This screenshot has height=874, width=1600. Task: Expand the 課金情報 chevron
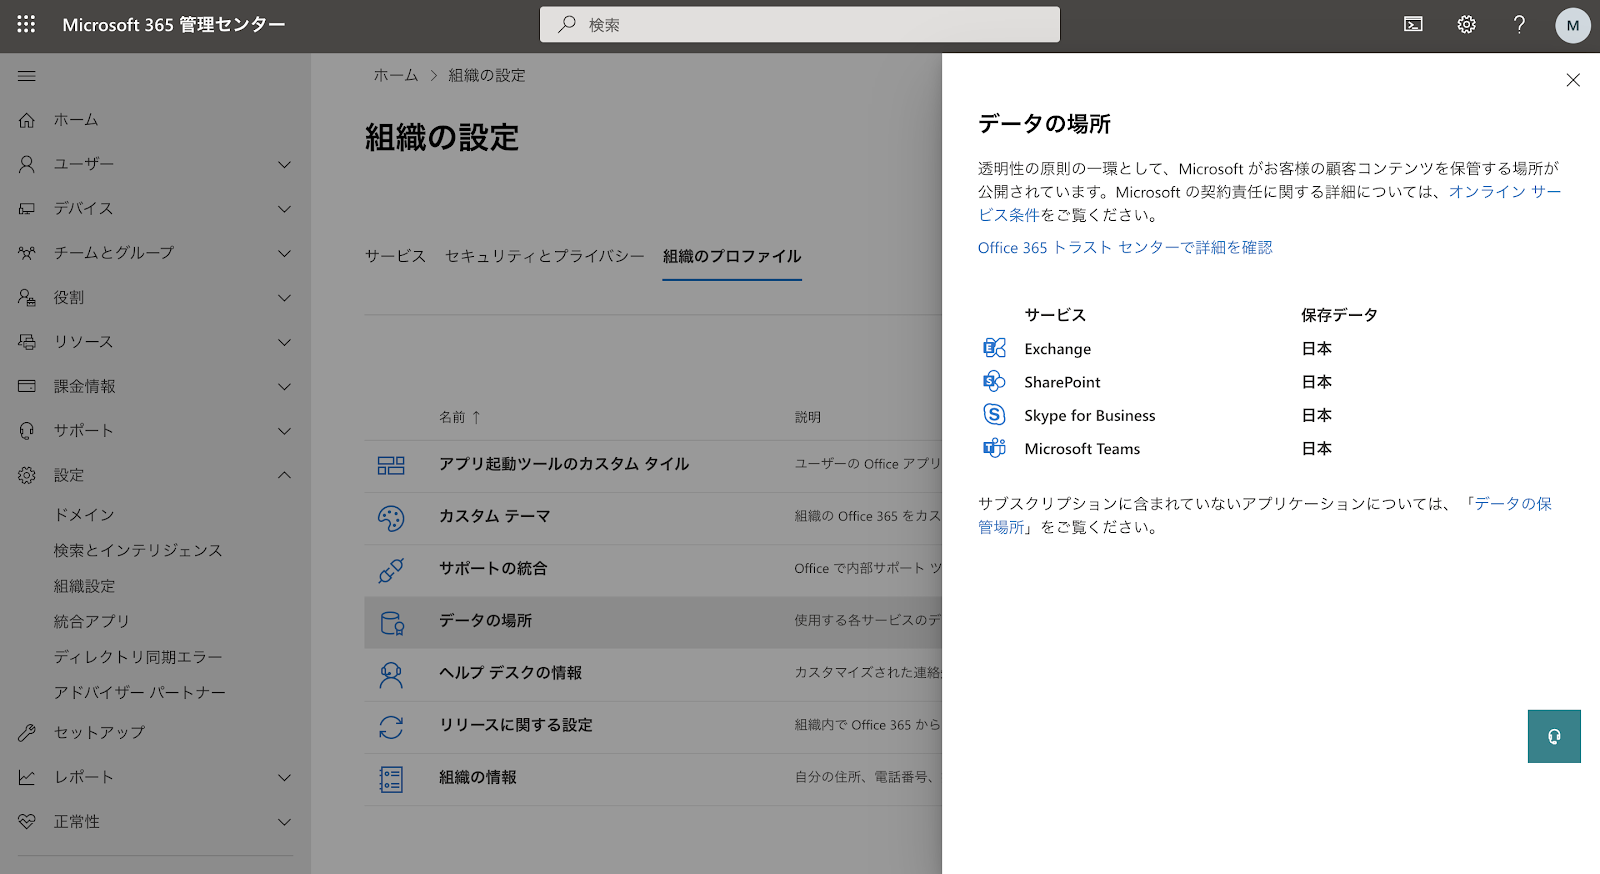(x=285, y=387)
